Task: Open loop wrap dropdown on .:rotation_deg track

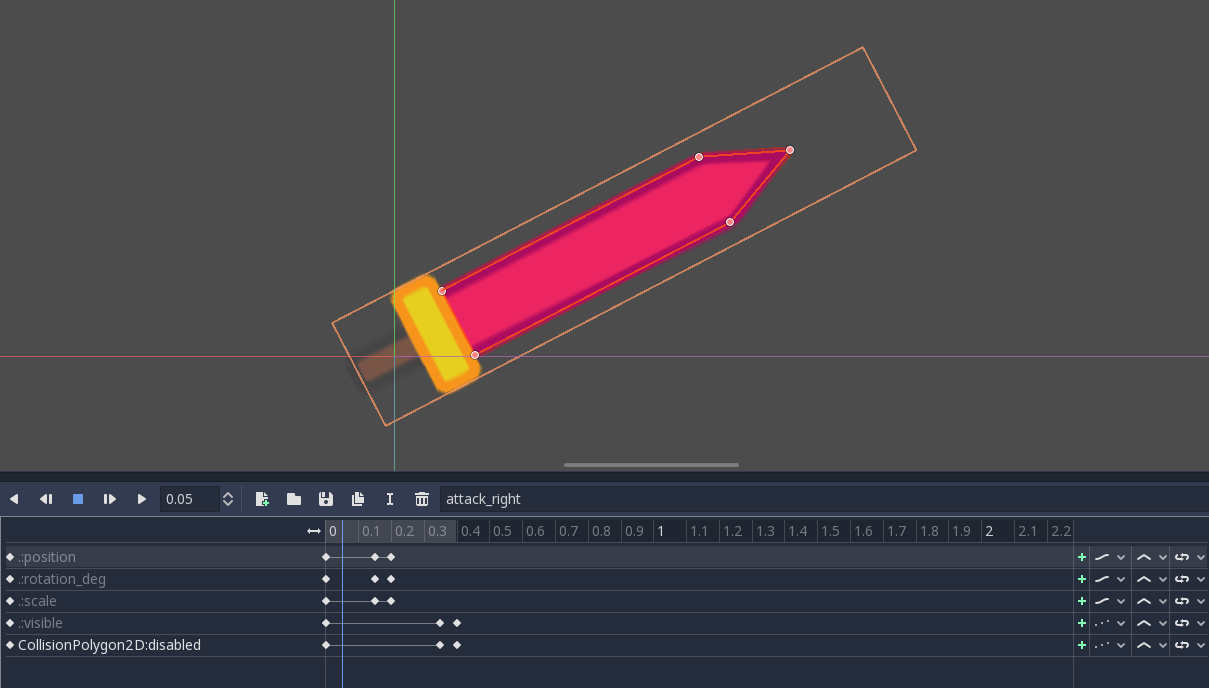Action: click(x=1189, y=579)
